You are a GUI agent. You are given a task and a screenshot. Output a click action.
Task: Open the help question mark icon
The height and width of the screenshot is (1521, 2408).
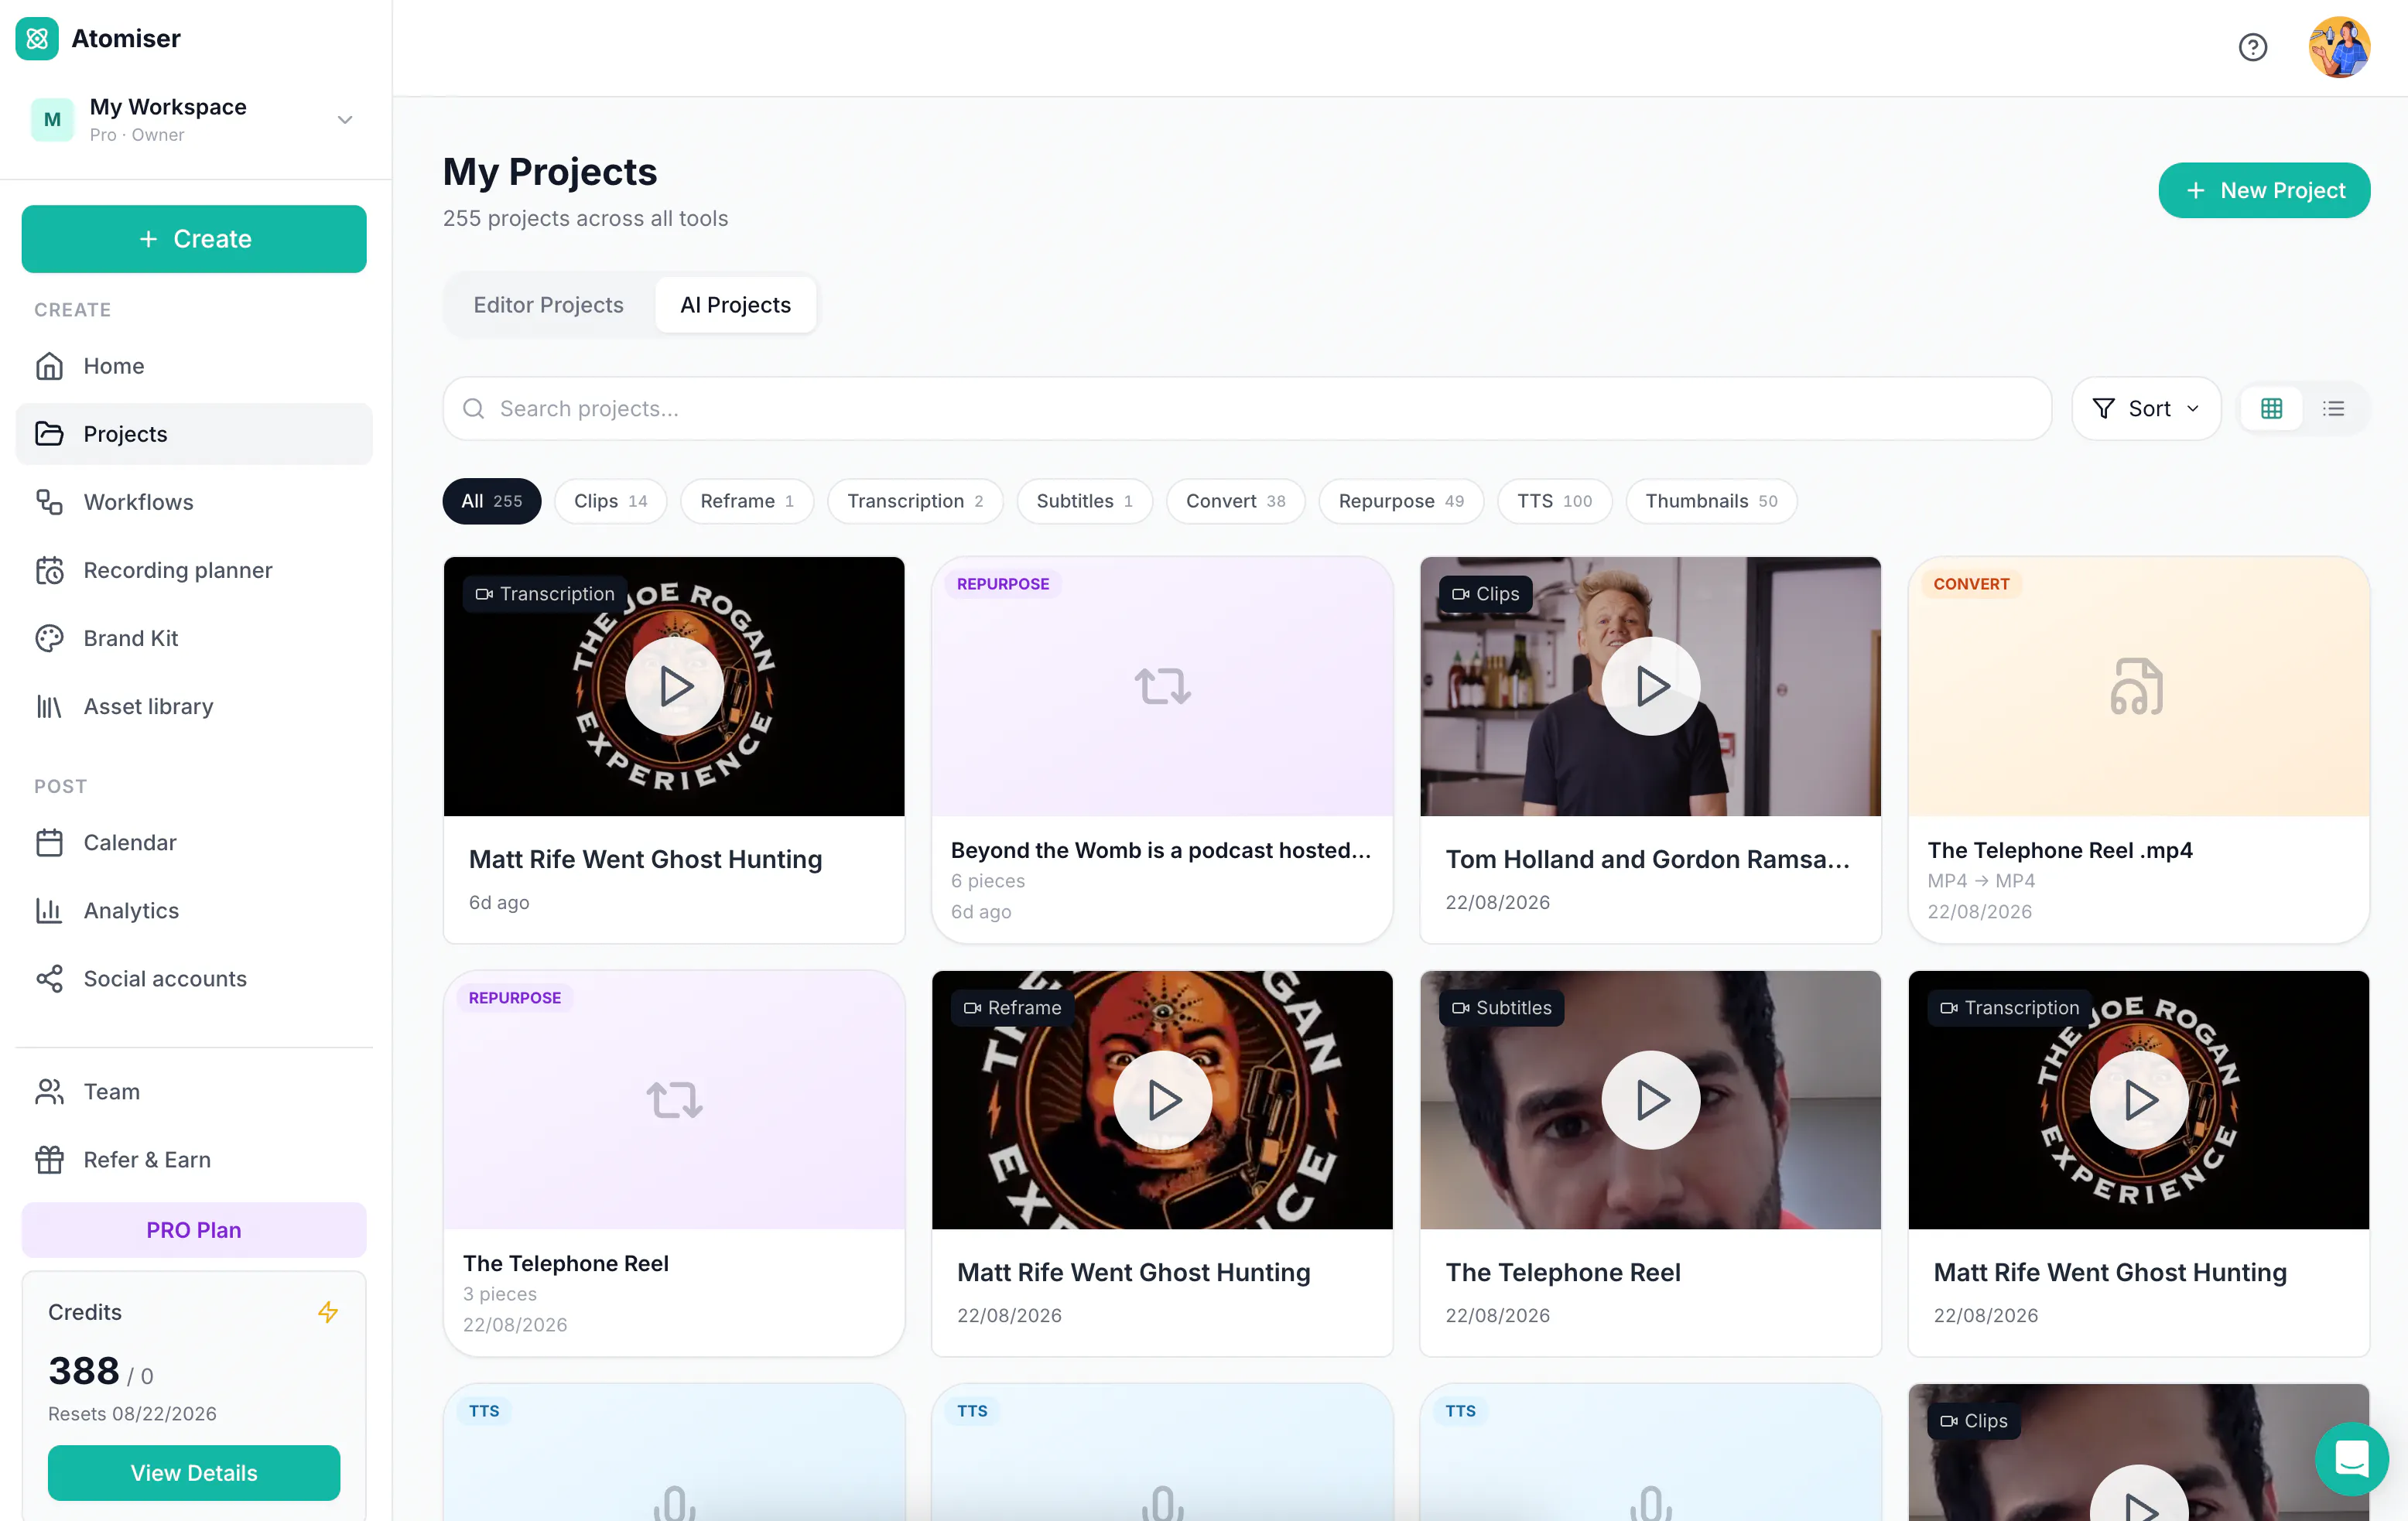tap(2252, 47)
